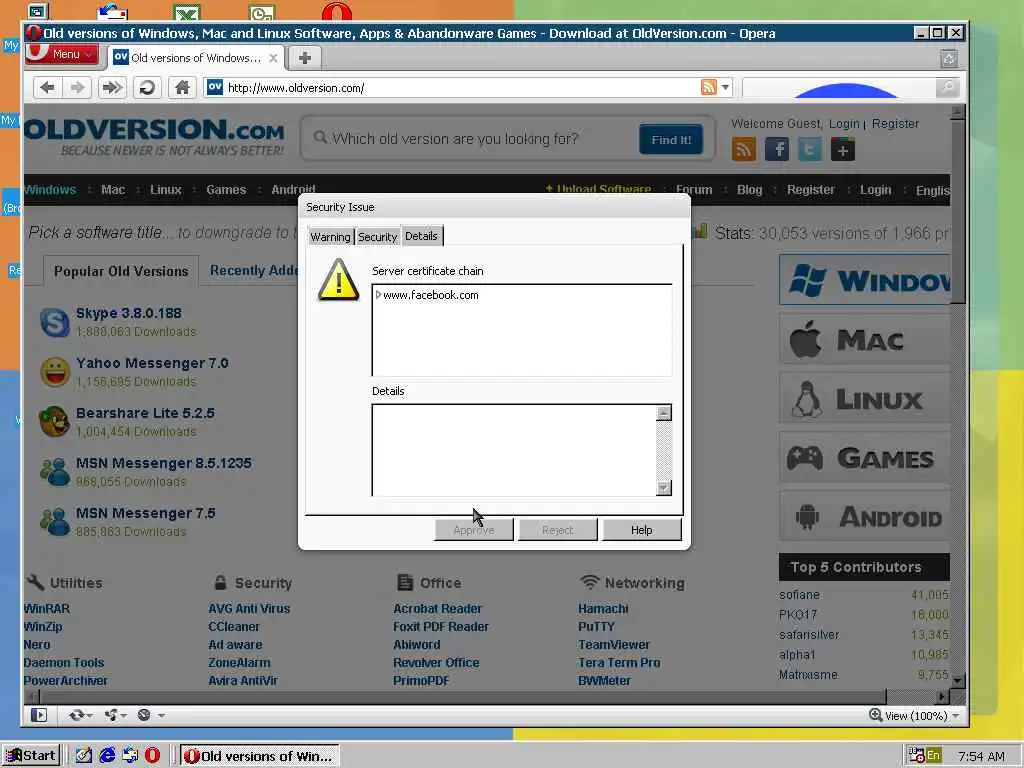The image size is (1024, 768).
Task: Click the Skype 3.8.0.188 icon
Action: coord(54,322)
